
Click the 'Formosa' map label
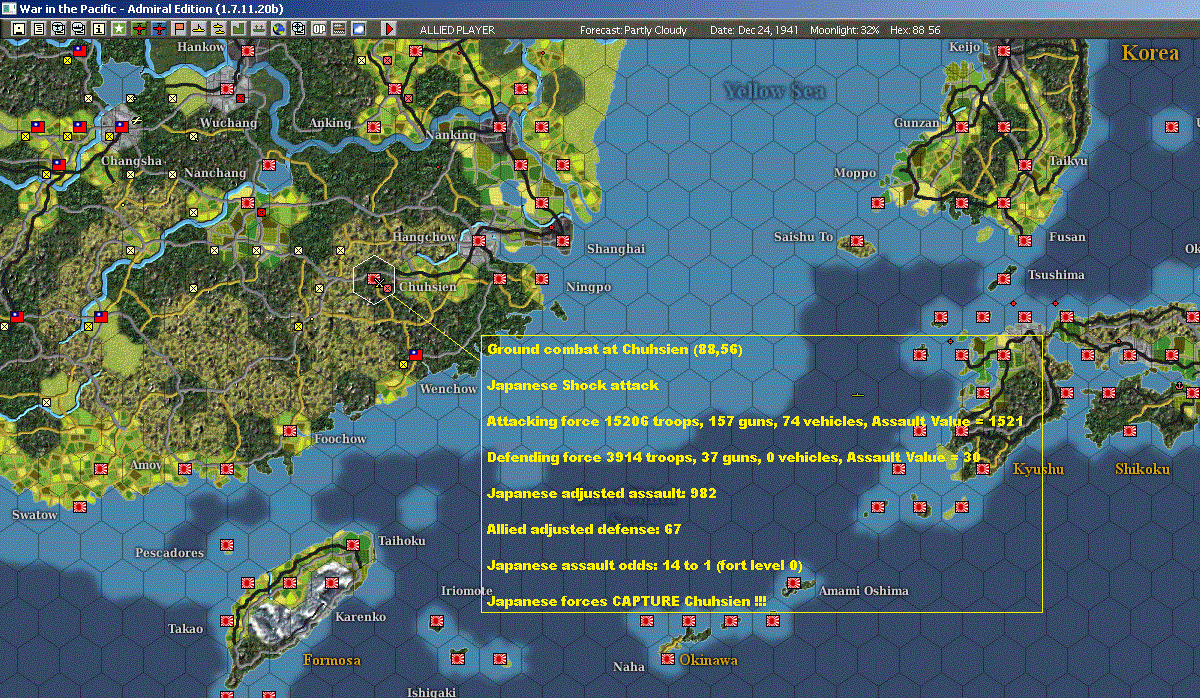pos(331,660)
